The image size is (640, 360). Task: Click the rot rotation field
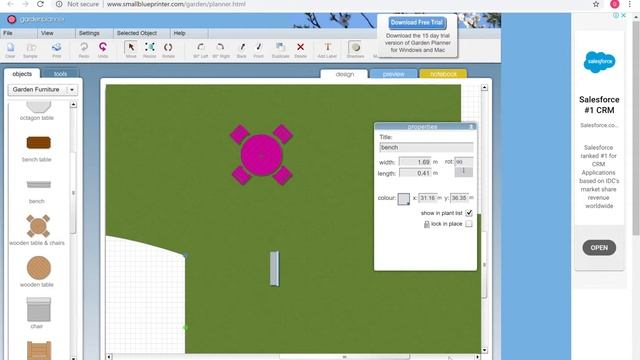pyautogui.click(x=464, y=162)
